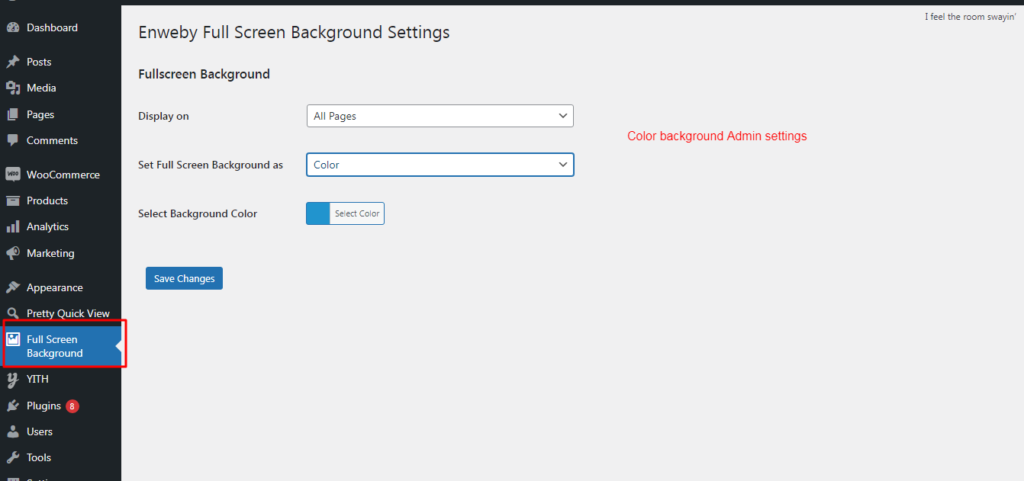Click the Pages icon in sidebar
The image size is (1024, 481).
pos(12,115)
